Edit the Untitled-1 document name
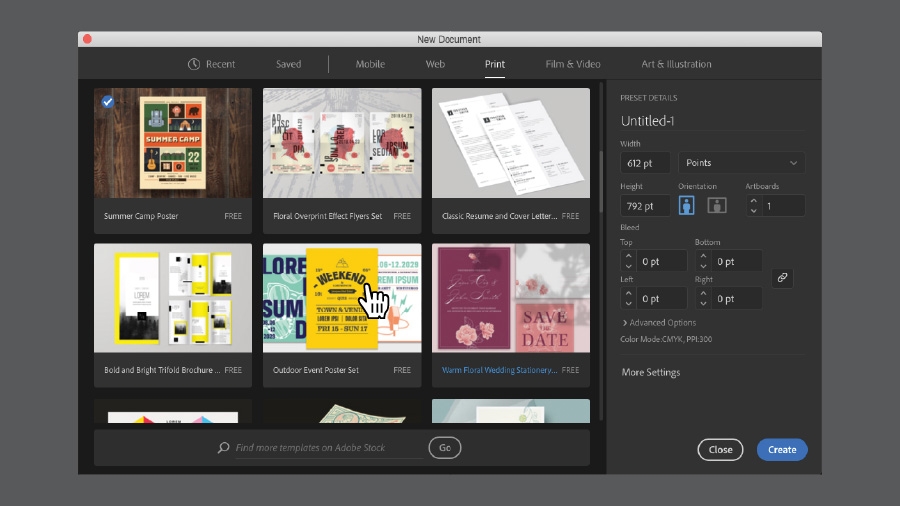 (712, 120)
